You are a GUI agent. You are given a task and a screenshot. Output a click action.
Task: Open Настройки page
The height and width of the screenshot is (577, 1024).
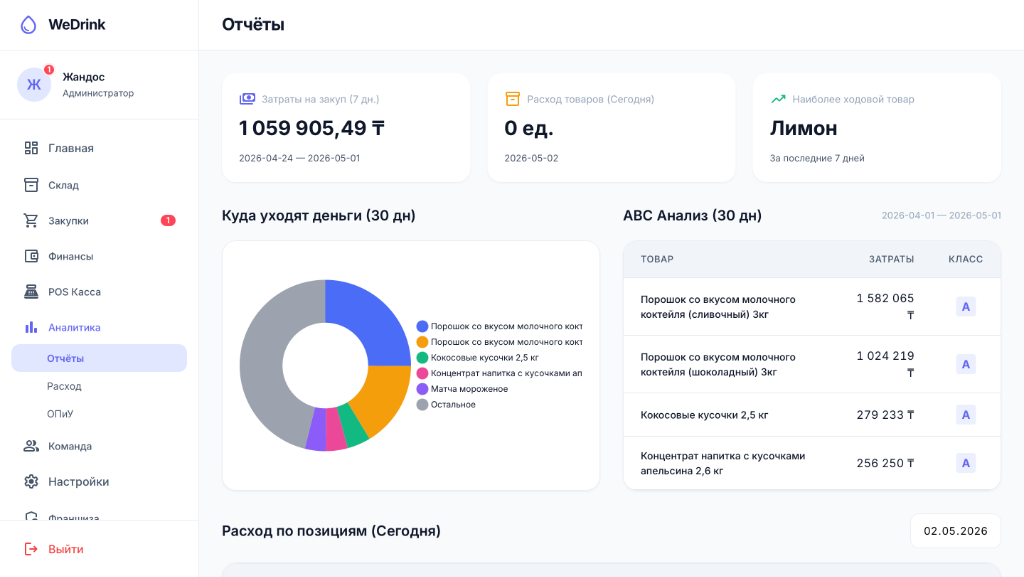pyautogui.click(x=99, y=482)
